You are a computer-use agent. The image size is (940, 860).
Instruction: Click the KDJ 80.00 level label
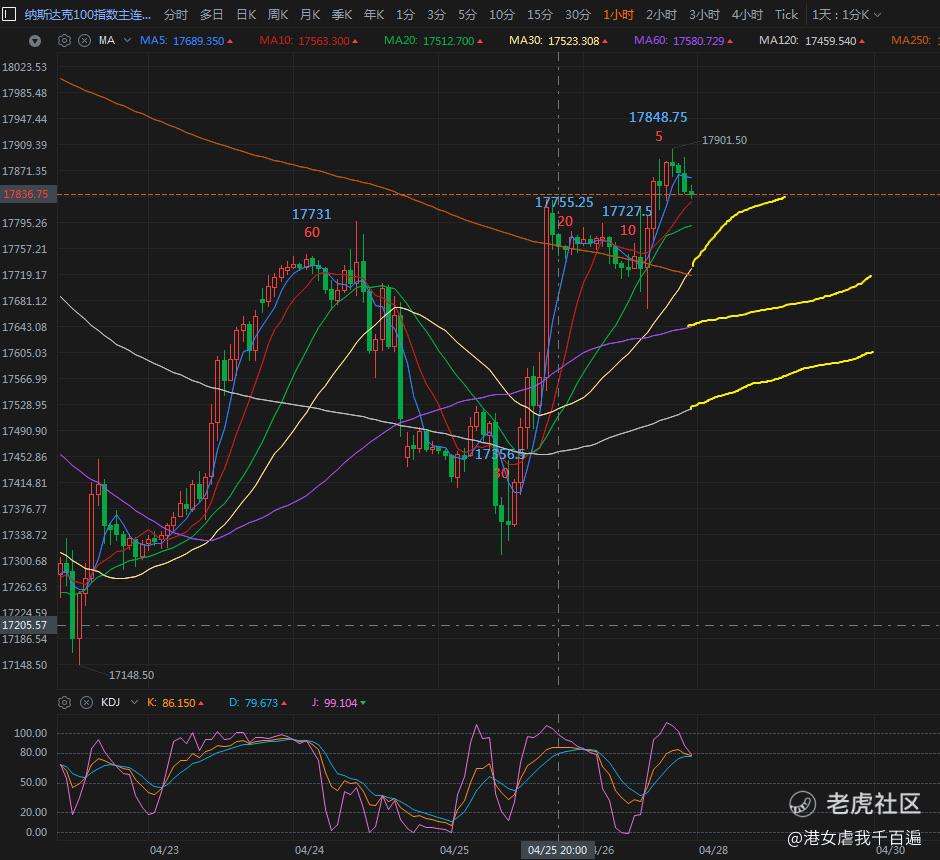pyautogui.click(x=34, y=752)
